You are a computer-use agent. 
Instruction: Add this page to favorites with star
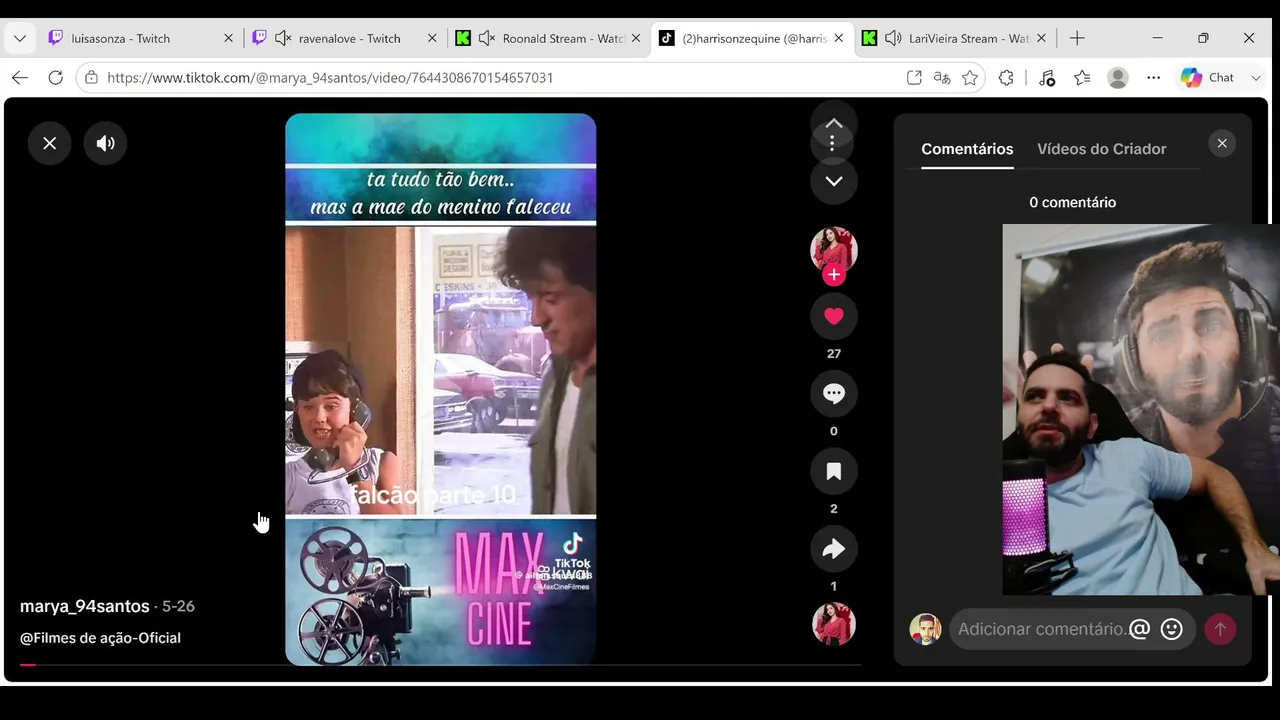click(x=970, y=77)
